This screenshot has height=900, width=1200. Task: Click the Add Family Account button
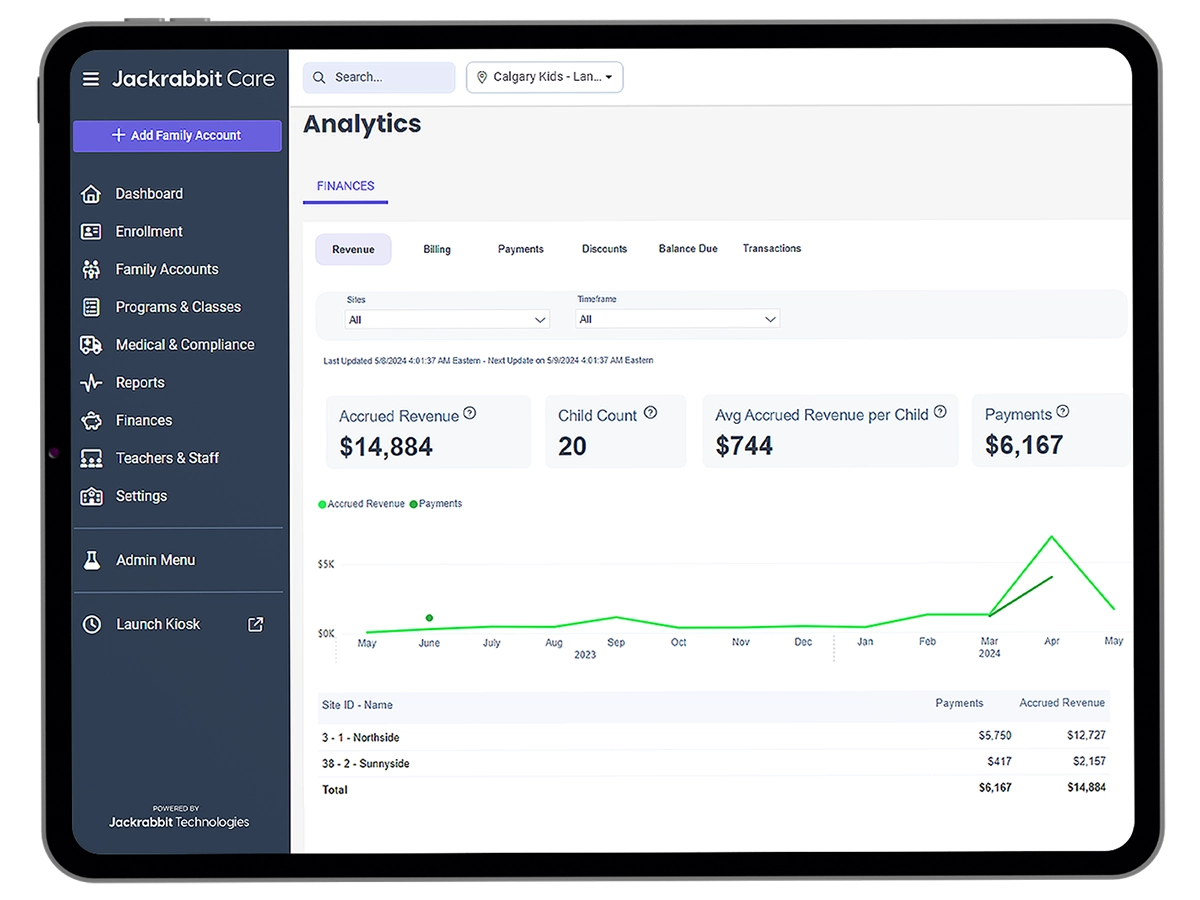[177, 135]
